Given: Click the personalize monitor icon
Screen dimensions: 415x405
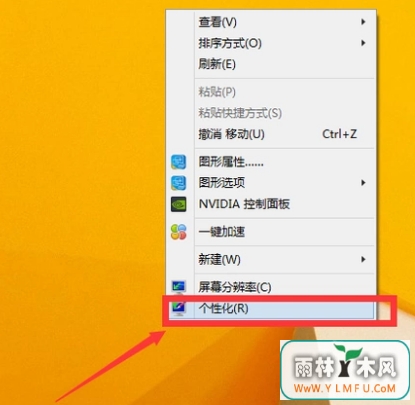Looking at the screenshot, I should pos(179,309).
